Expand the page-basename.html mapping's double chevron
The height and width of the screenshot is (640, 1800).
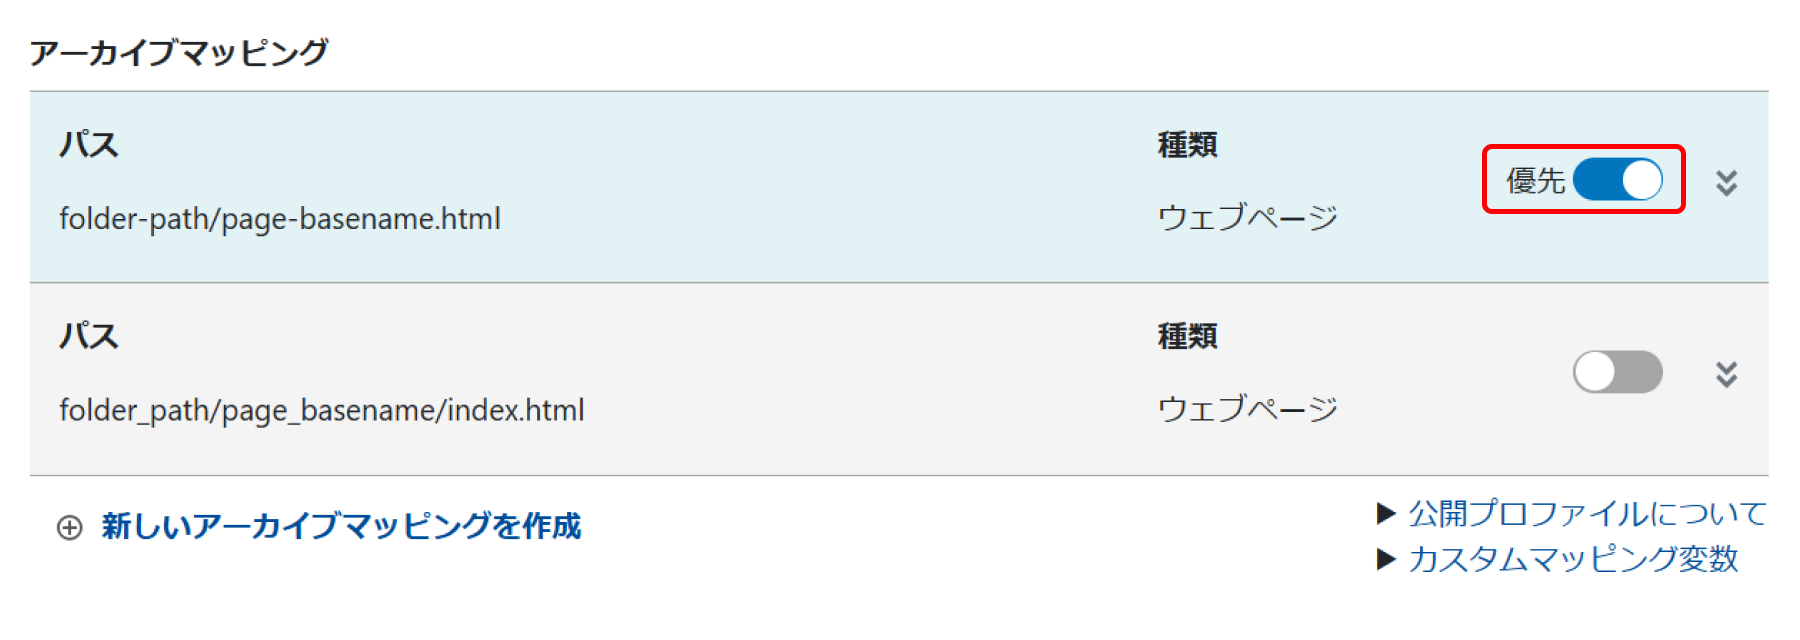click(x=1726, y=182)
